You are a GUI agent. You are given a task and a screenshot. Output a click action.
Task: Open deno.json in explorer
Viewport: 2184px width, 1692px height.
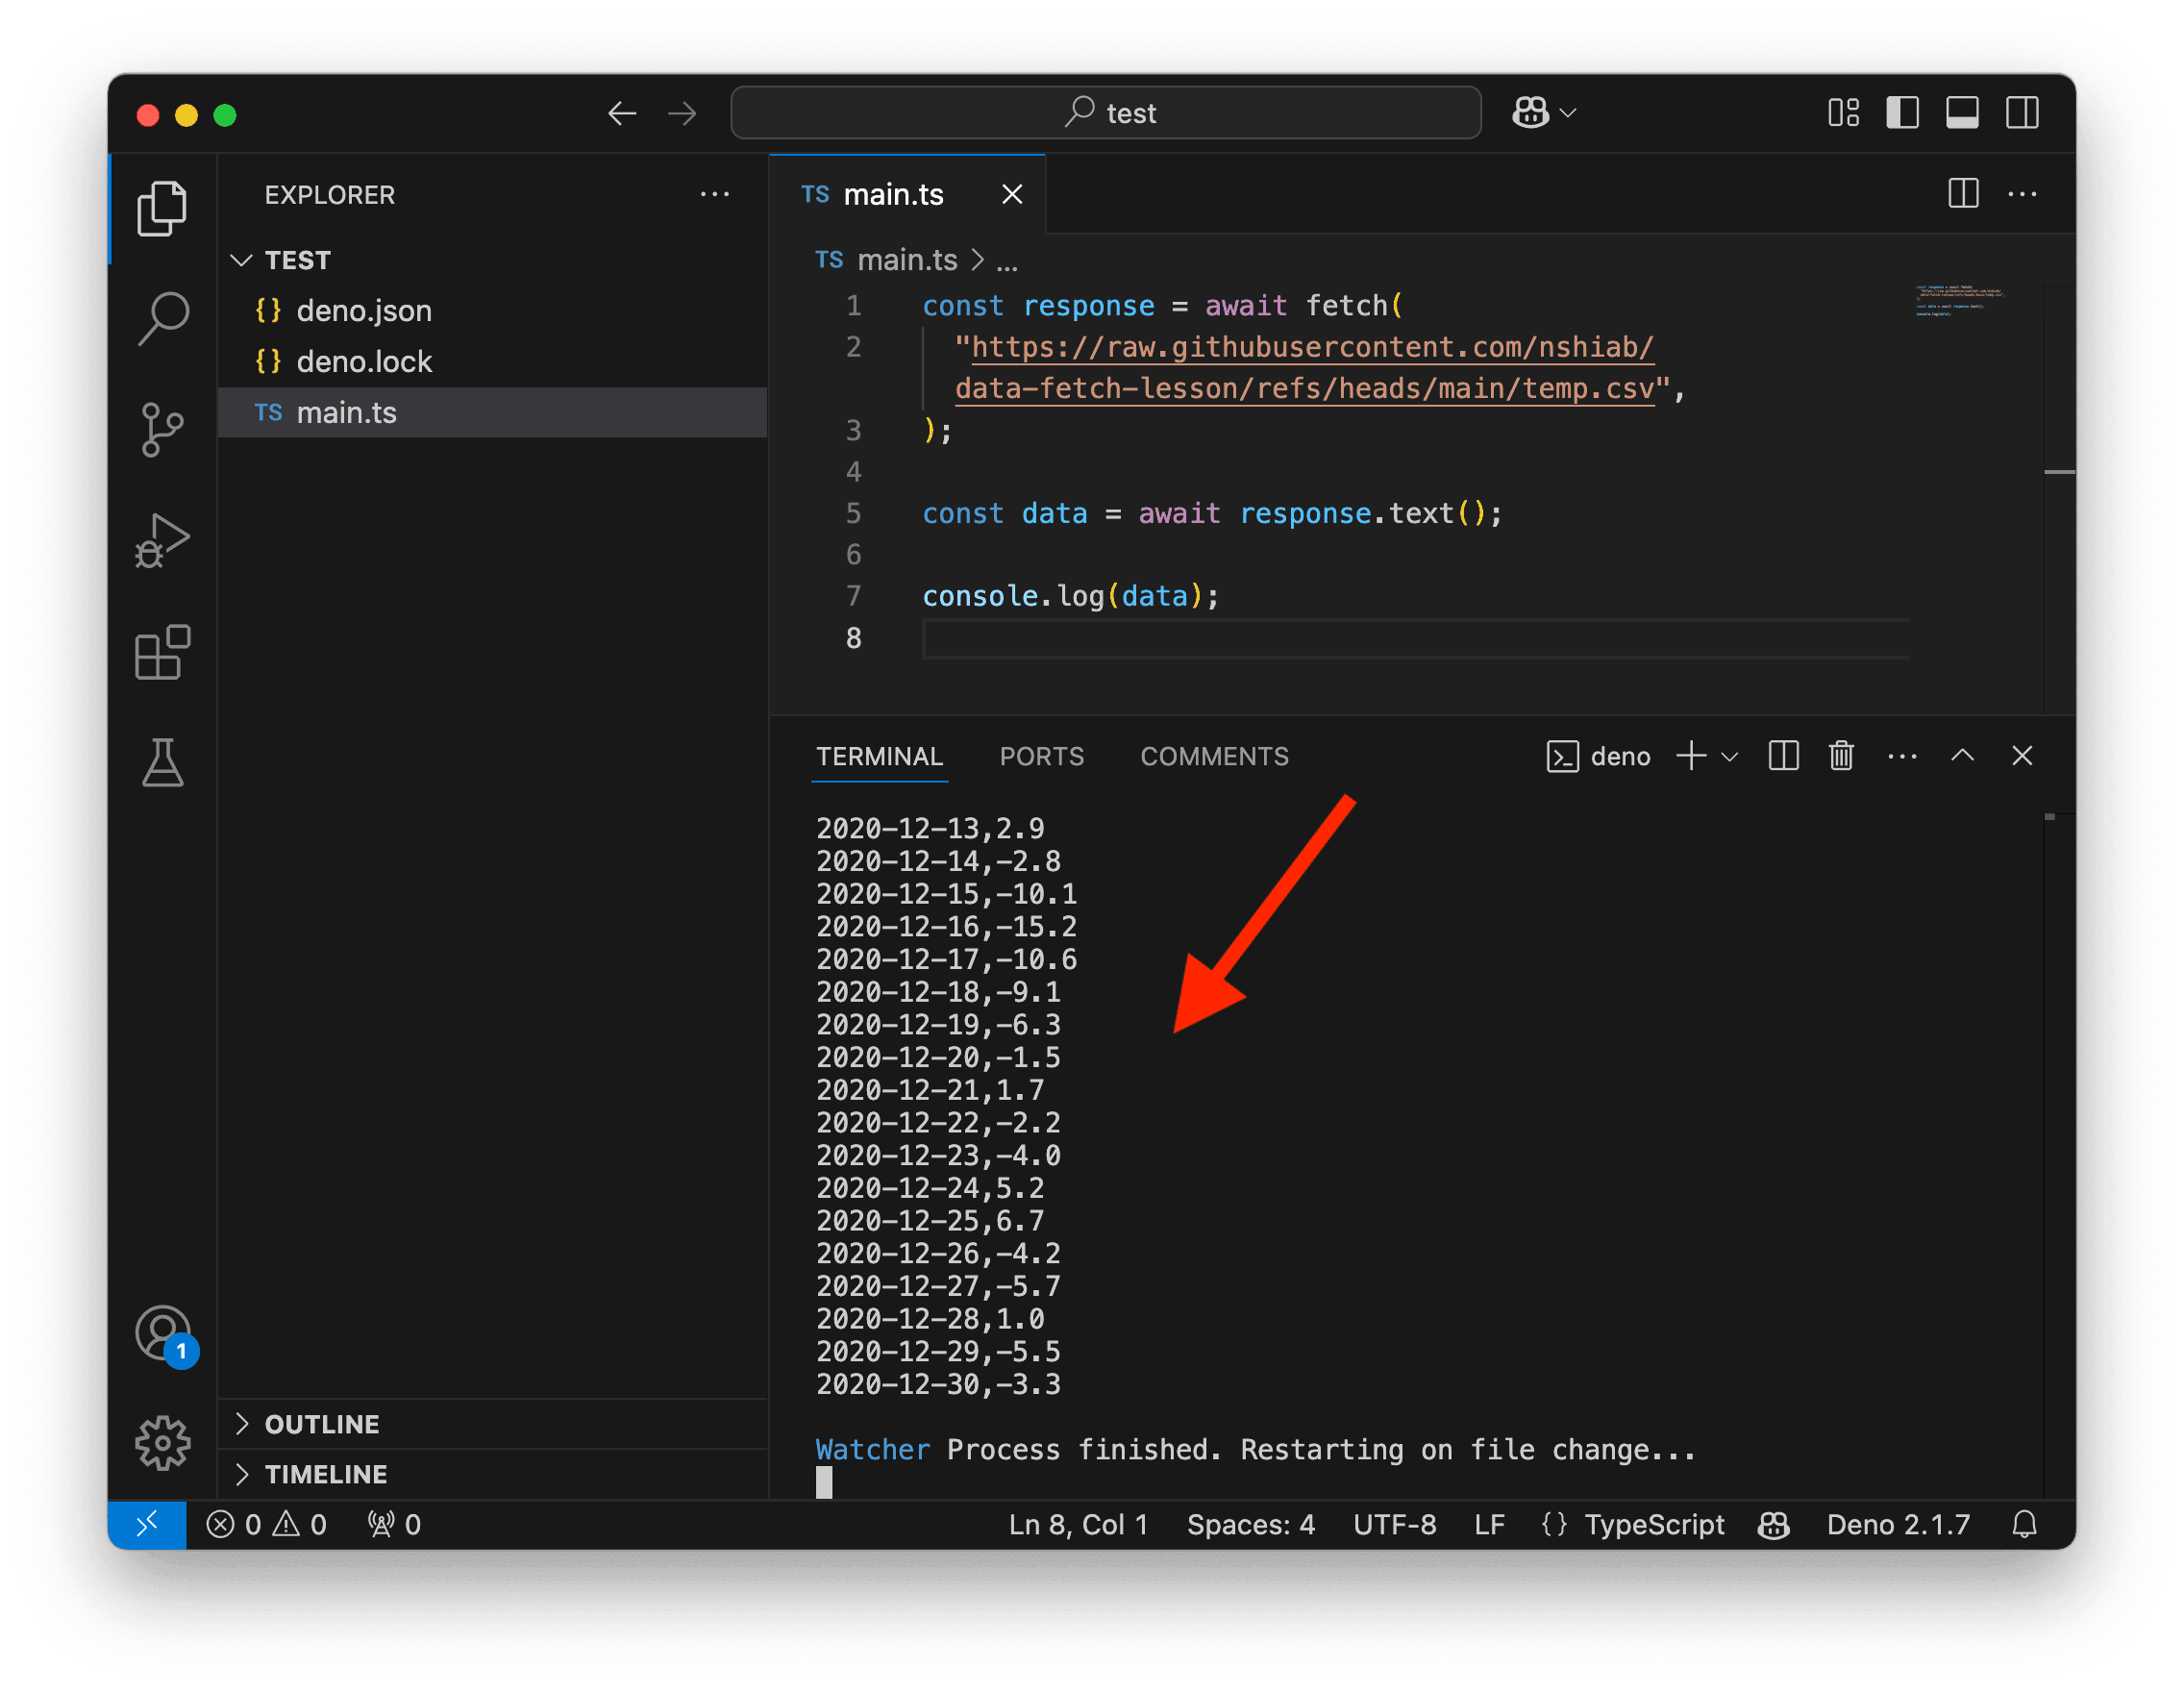[x=492, y=311]
